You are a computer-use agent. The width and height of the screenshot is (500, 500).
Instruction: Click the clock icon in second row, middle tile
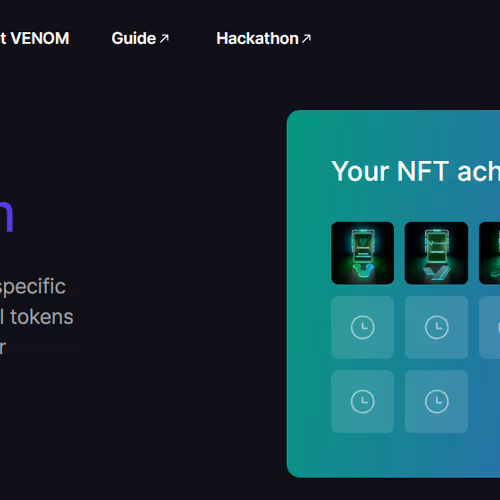tap(437, 327)
